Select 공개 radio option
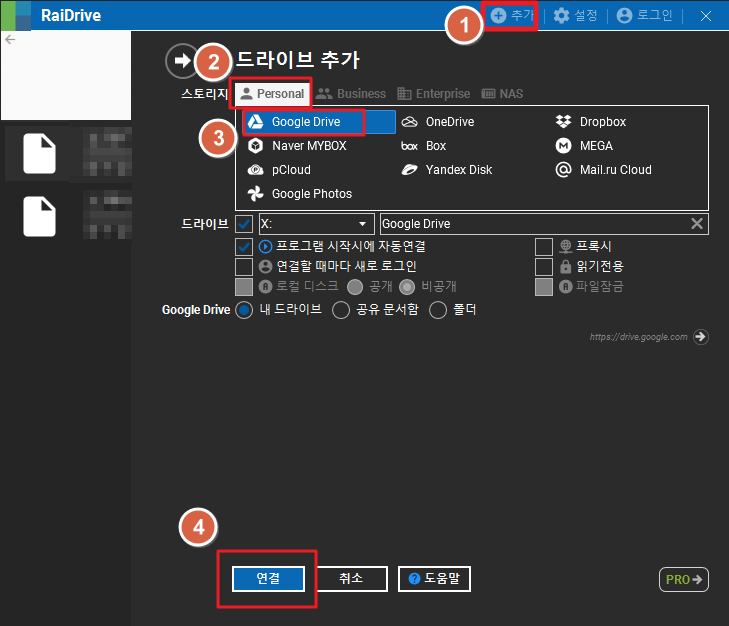Viewport: 729px width, 626px height. (x=355, y=287)
